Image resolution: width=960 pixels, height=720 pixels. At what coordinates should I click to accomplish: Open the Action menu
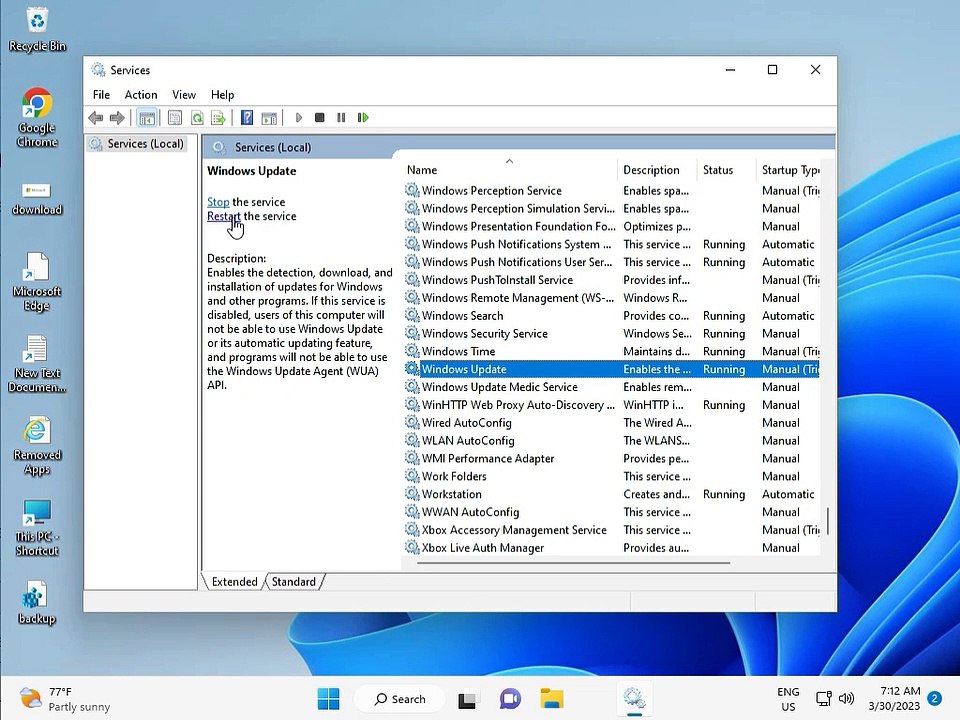(x=141, y=95)
